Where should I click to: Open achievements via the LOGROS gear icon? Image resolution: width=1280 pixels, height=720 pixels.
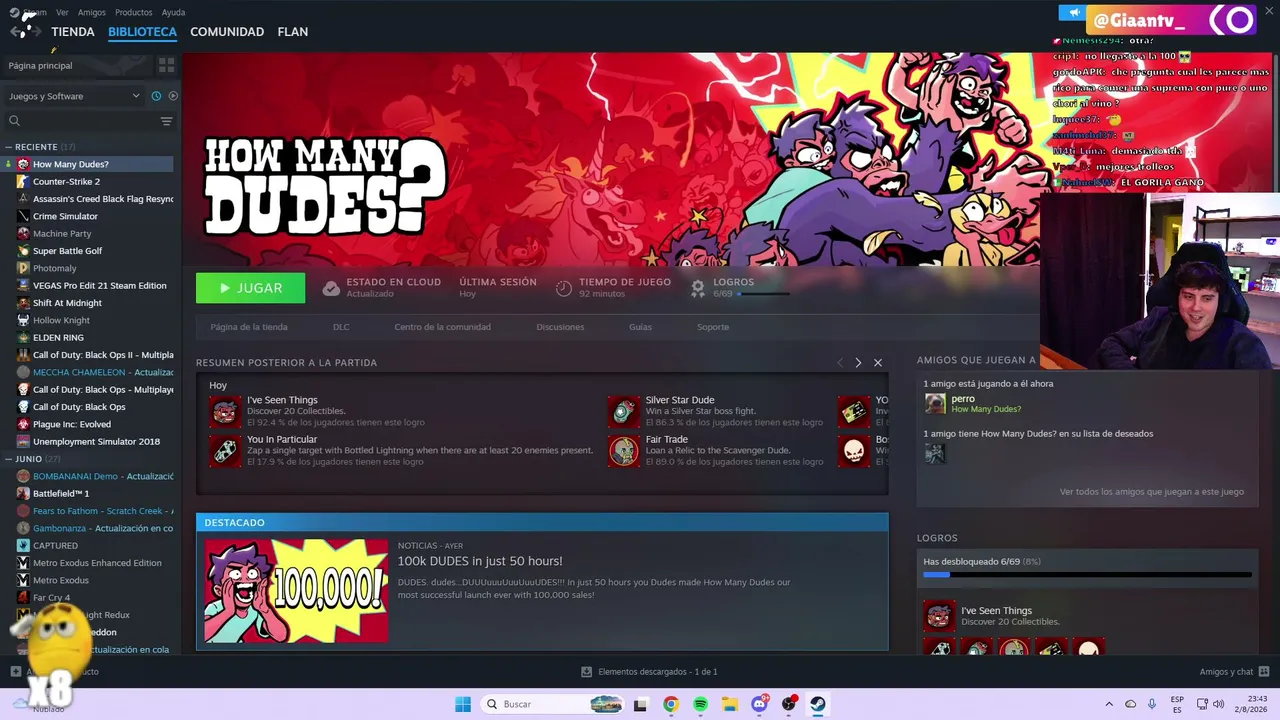698,288
